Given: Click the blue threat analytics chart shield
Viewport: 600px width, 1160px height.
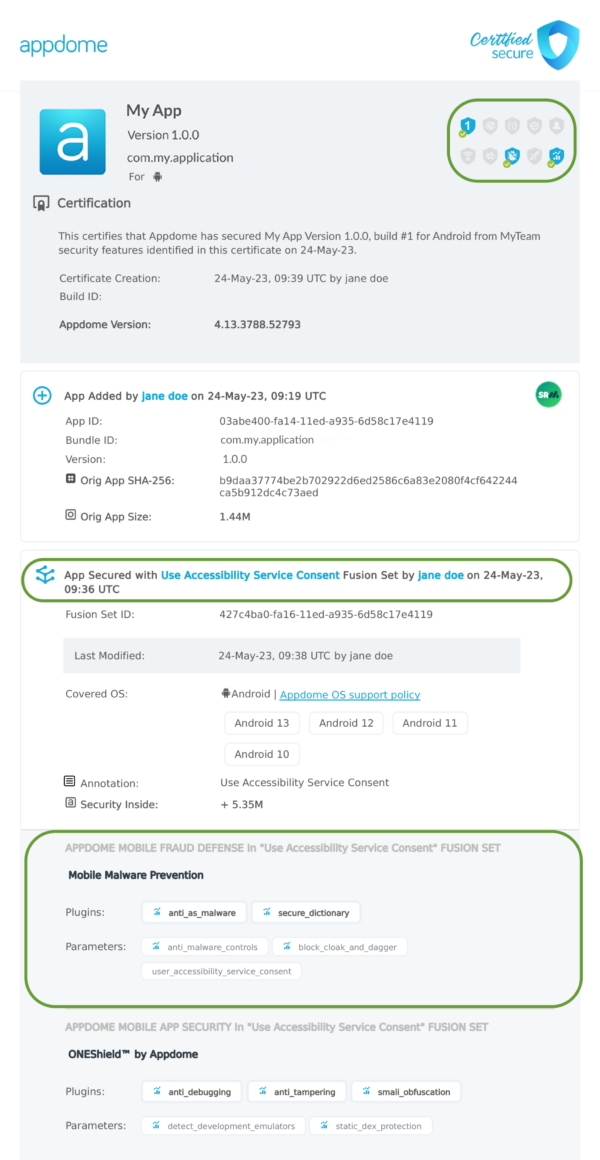Looking at the screenshot, I should pos(556,156).
